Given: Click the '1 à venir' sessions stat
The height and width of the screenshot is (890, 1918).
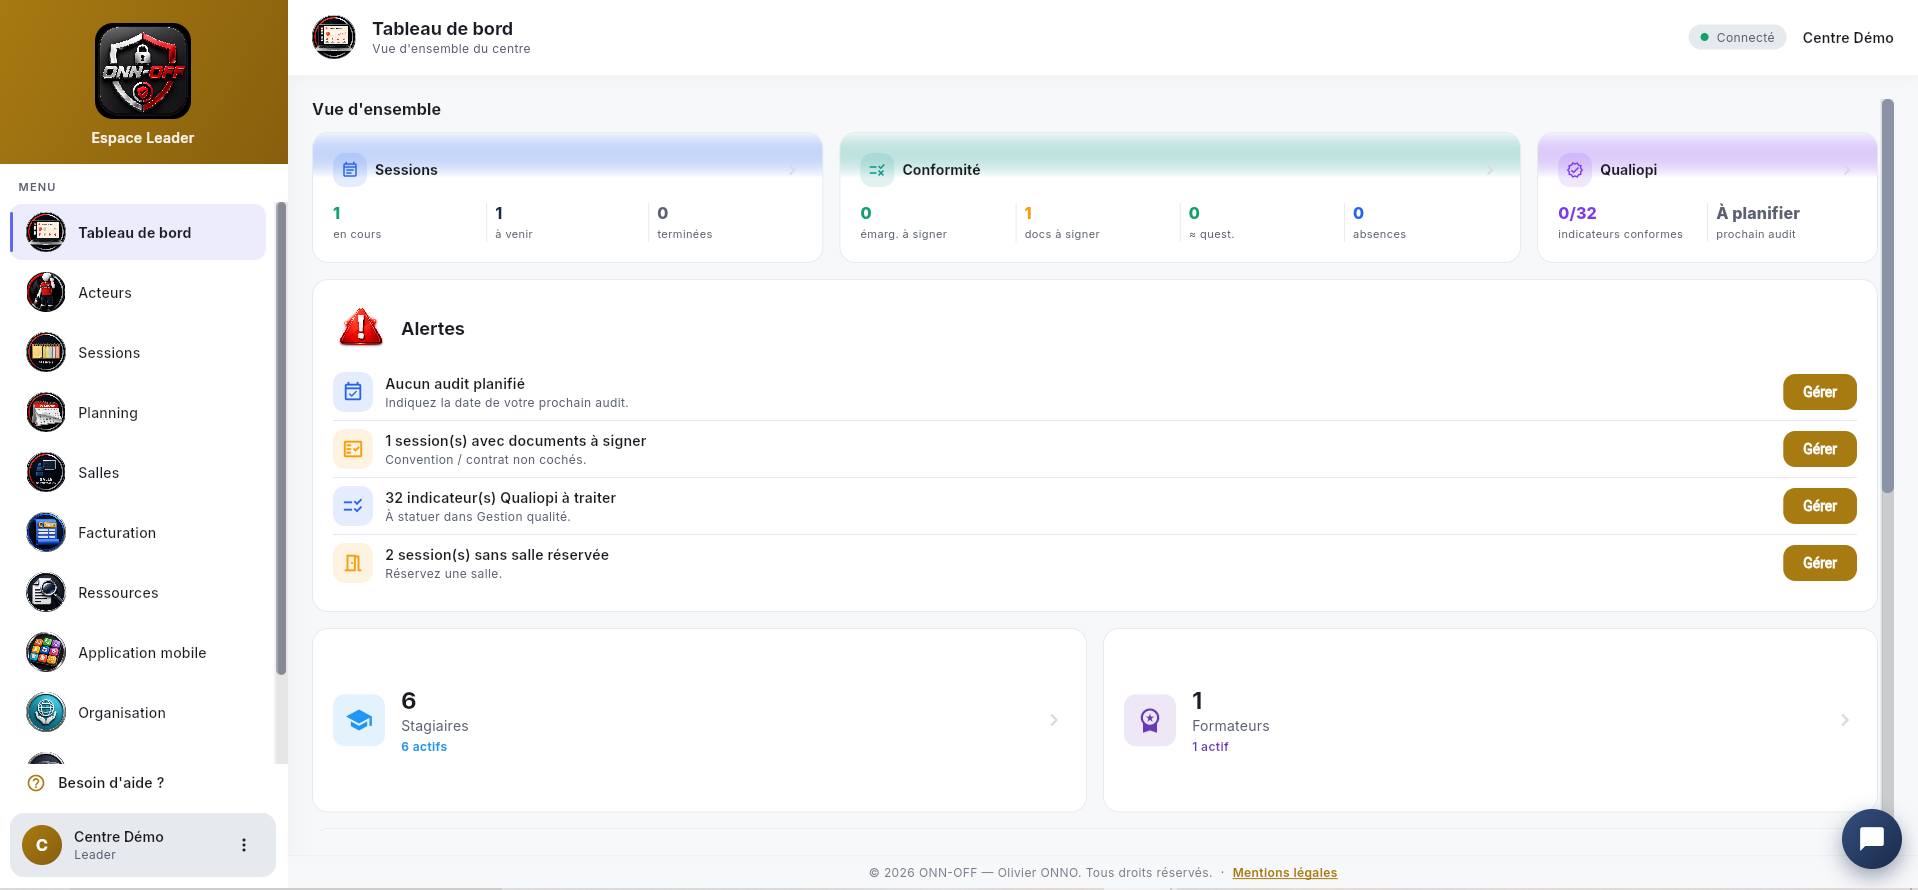Looking at the screenshot, I should pos(514,222).
